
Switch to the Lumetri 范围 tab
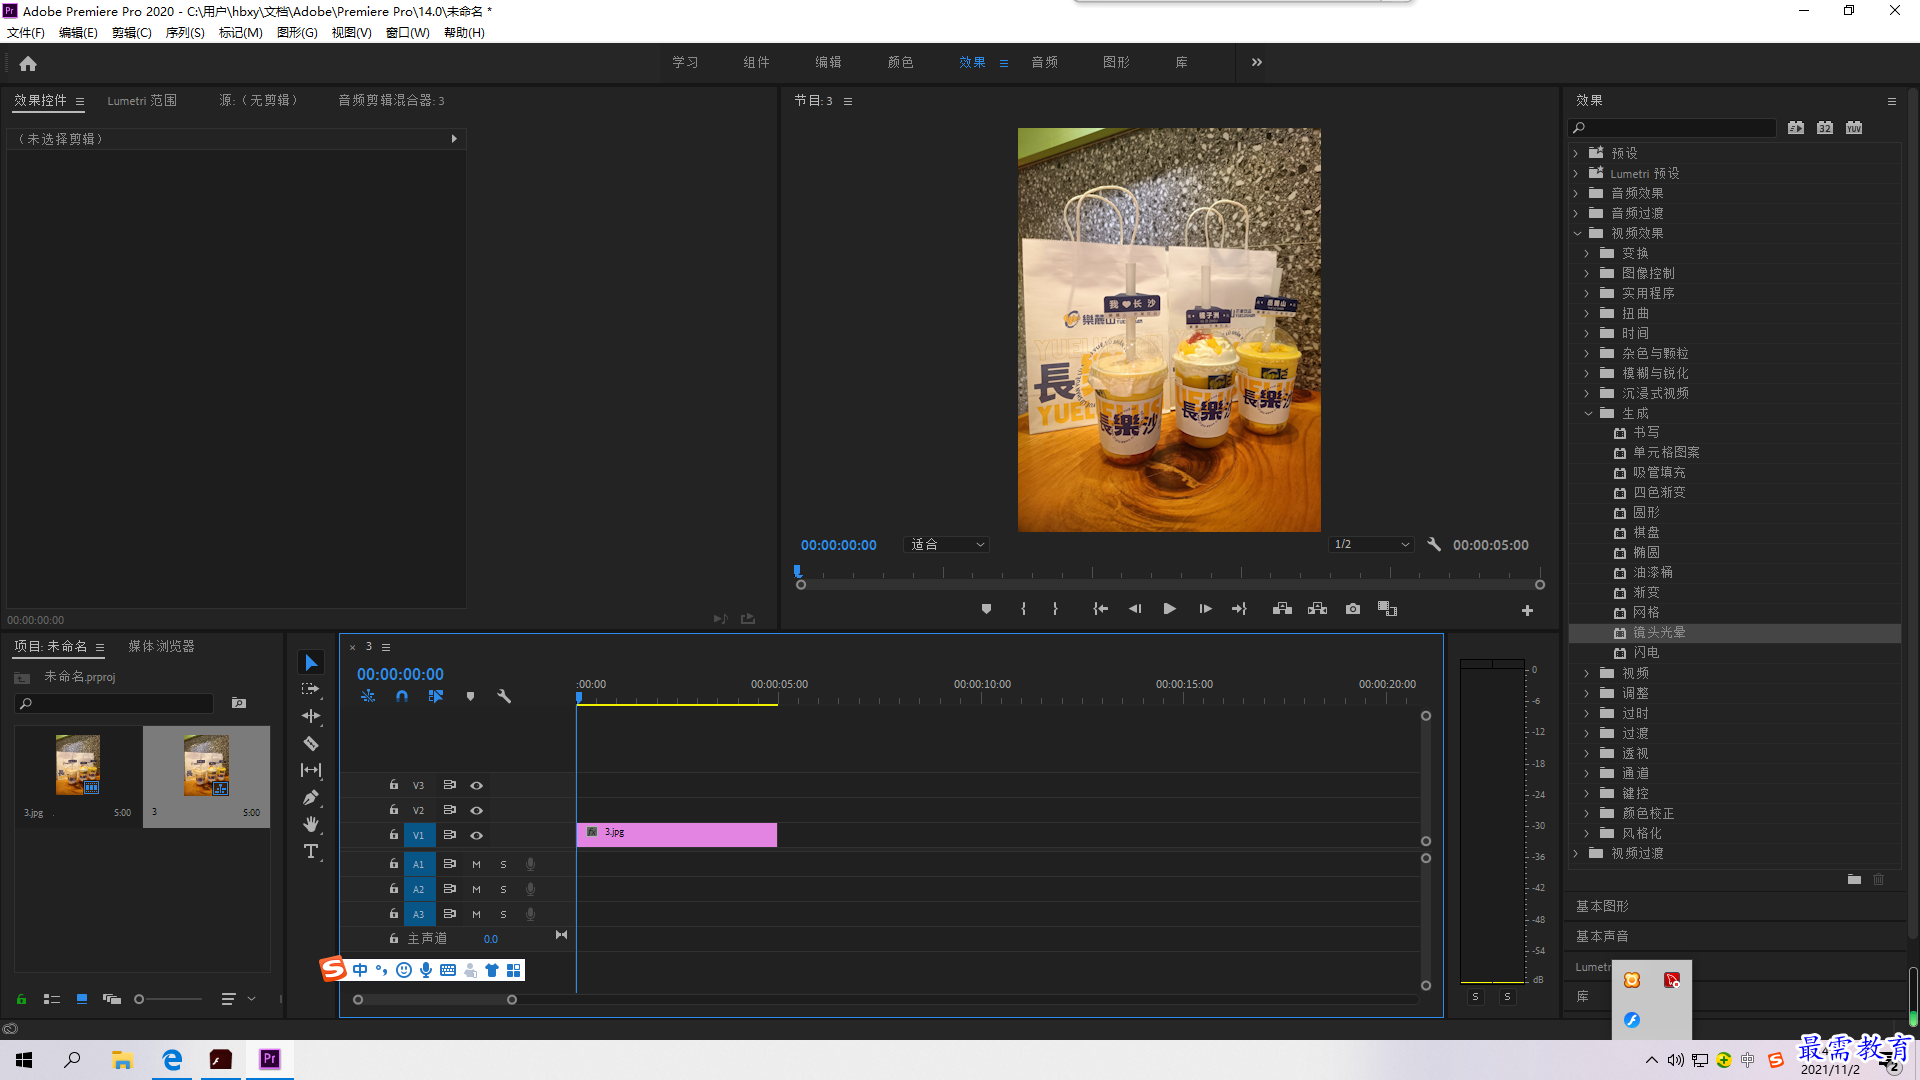(x=142, y=101)
